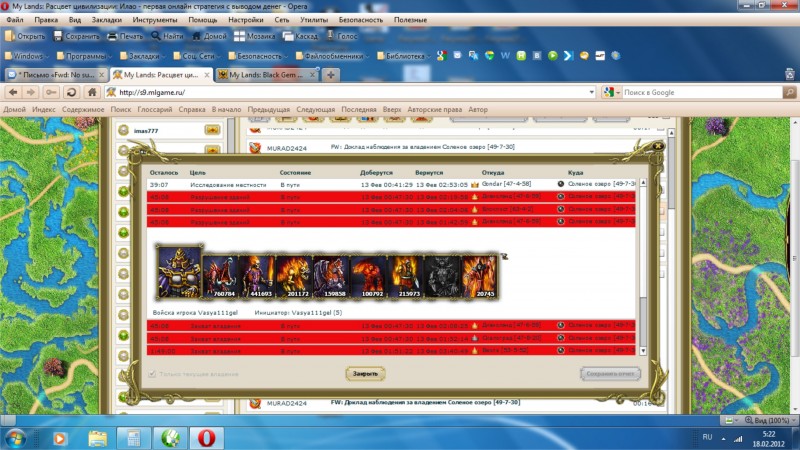The width and height of the screenshot is (800, 450).
Task: Click the Справка navigation link
Action: pos(192,110)
